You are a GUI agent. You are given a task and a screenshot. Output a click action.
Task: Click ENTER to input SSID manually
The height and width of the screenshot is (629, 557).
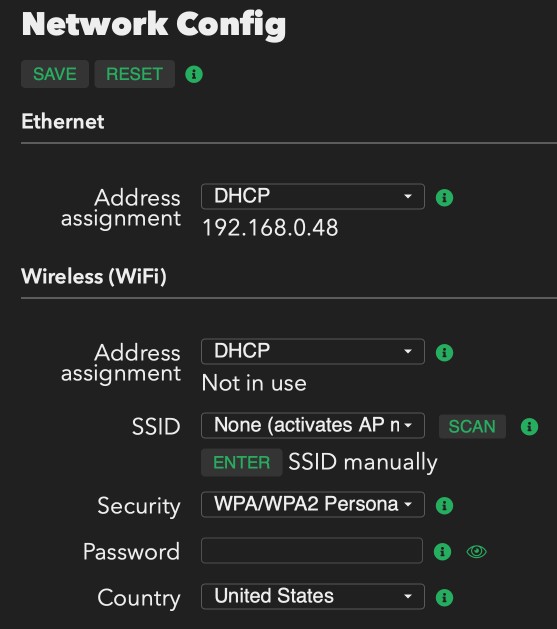pos(241,463)
